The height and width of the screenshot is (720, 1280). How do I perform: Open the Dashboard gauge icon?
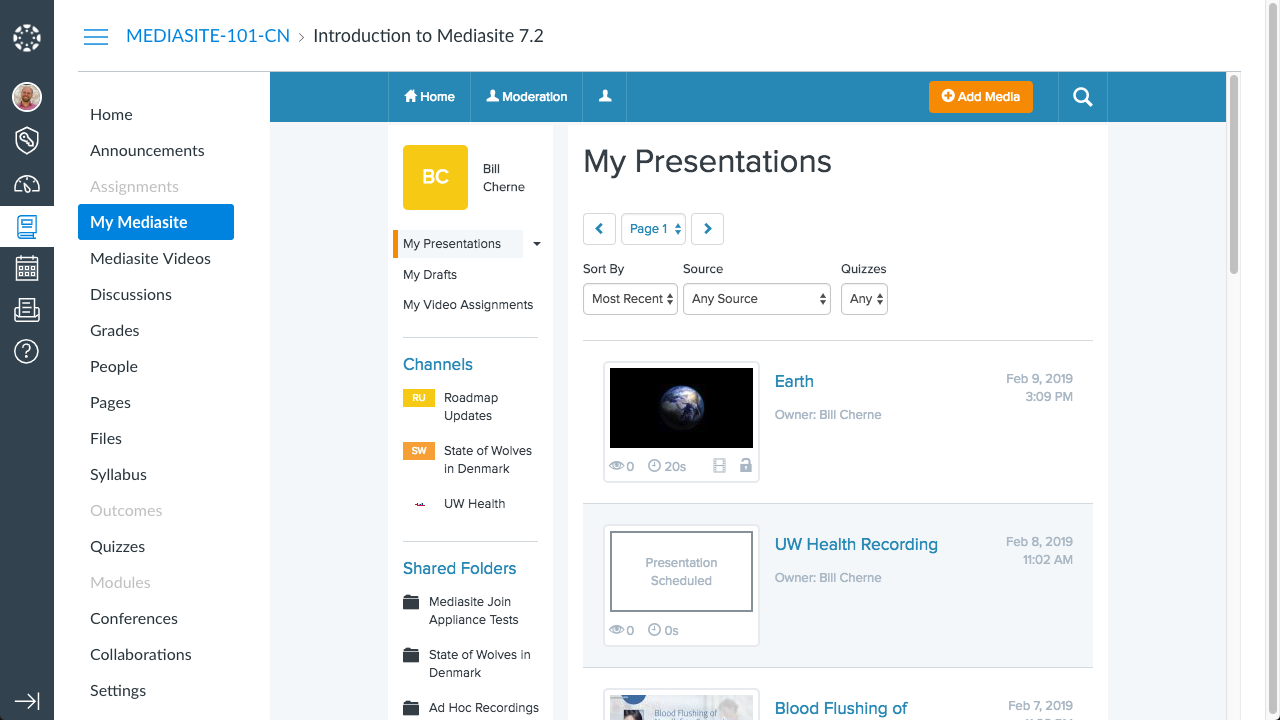tap(27, 184)
